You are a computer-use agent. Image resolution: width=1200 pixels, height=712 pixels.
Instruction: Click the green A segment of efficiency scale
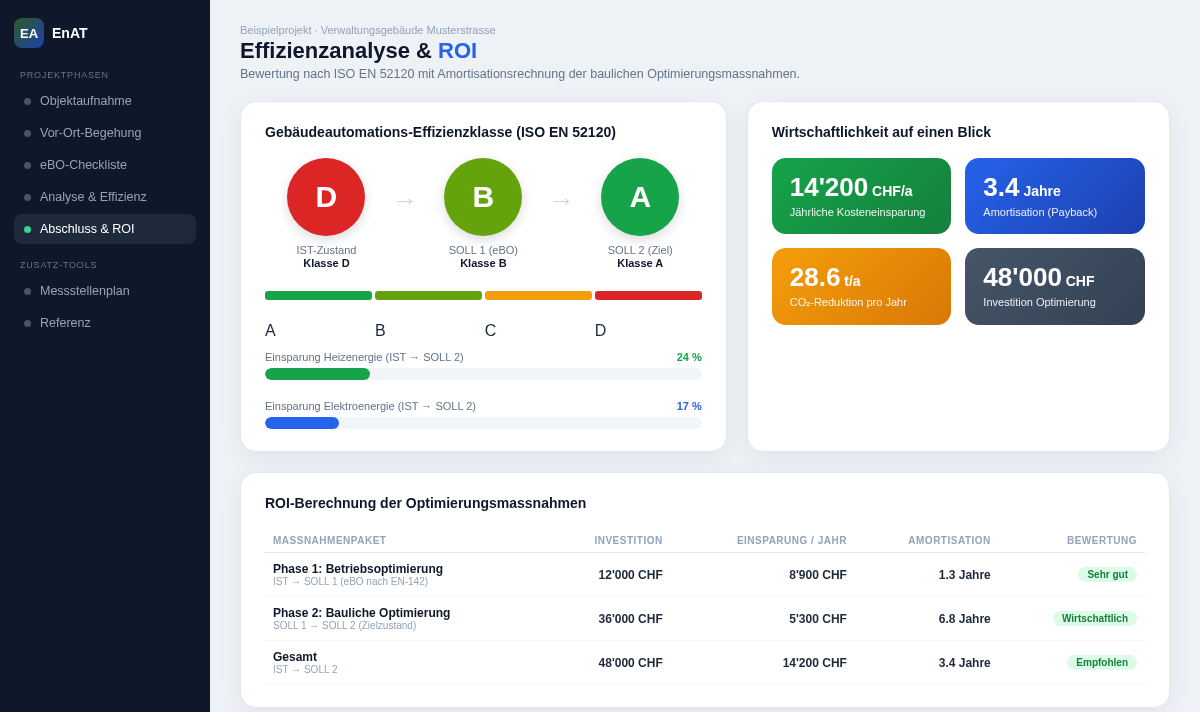[318, 296]
